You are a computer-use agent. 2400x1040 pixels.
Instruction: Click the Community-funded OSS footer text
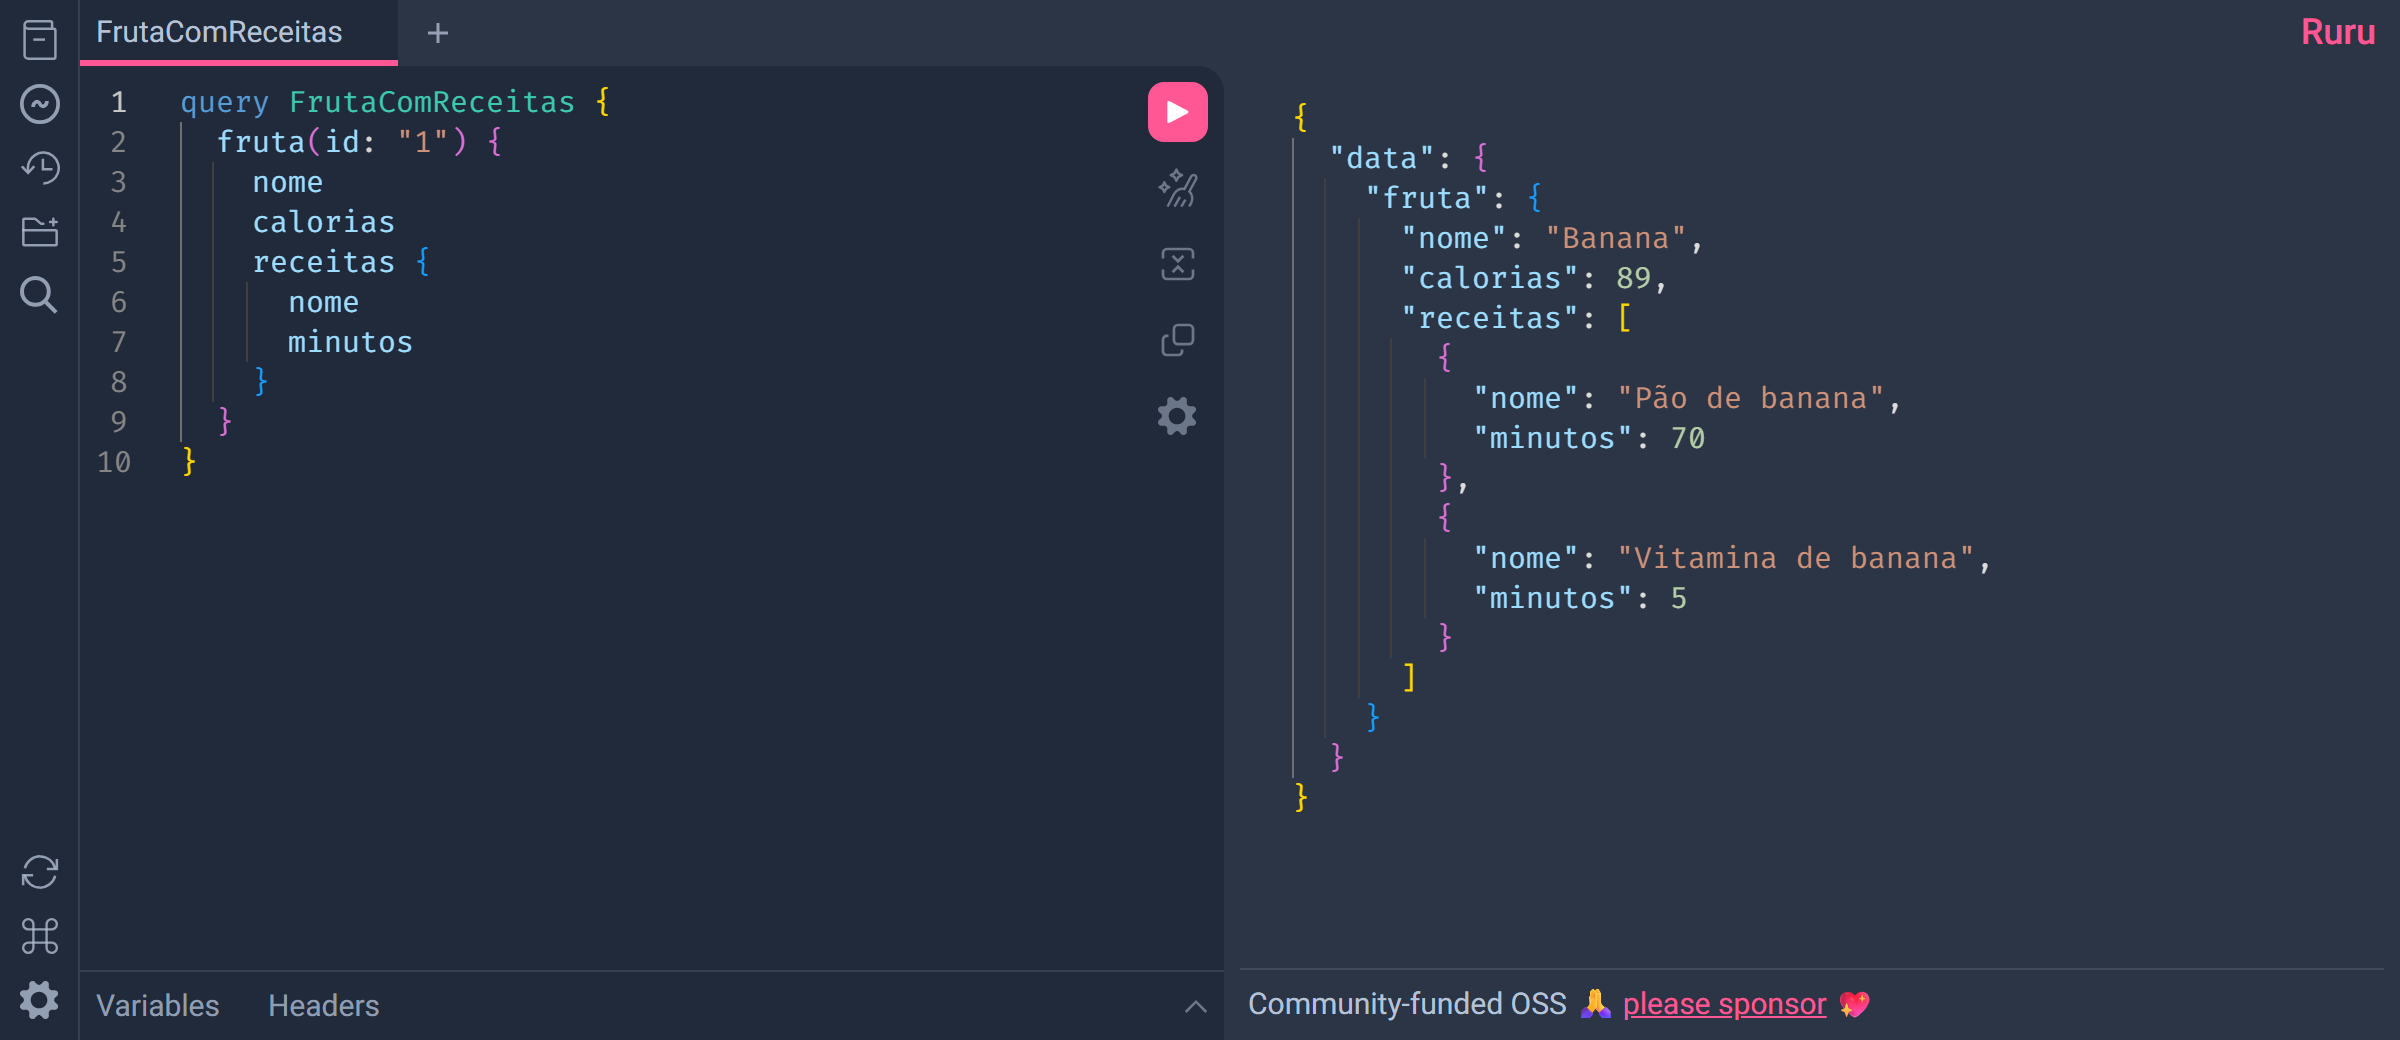(1407, 1004)
